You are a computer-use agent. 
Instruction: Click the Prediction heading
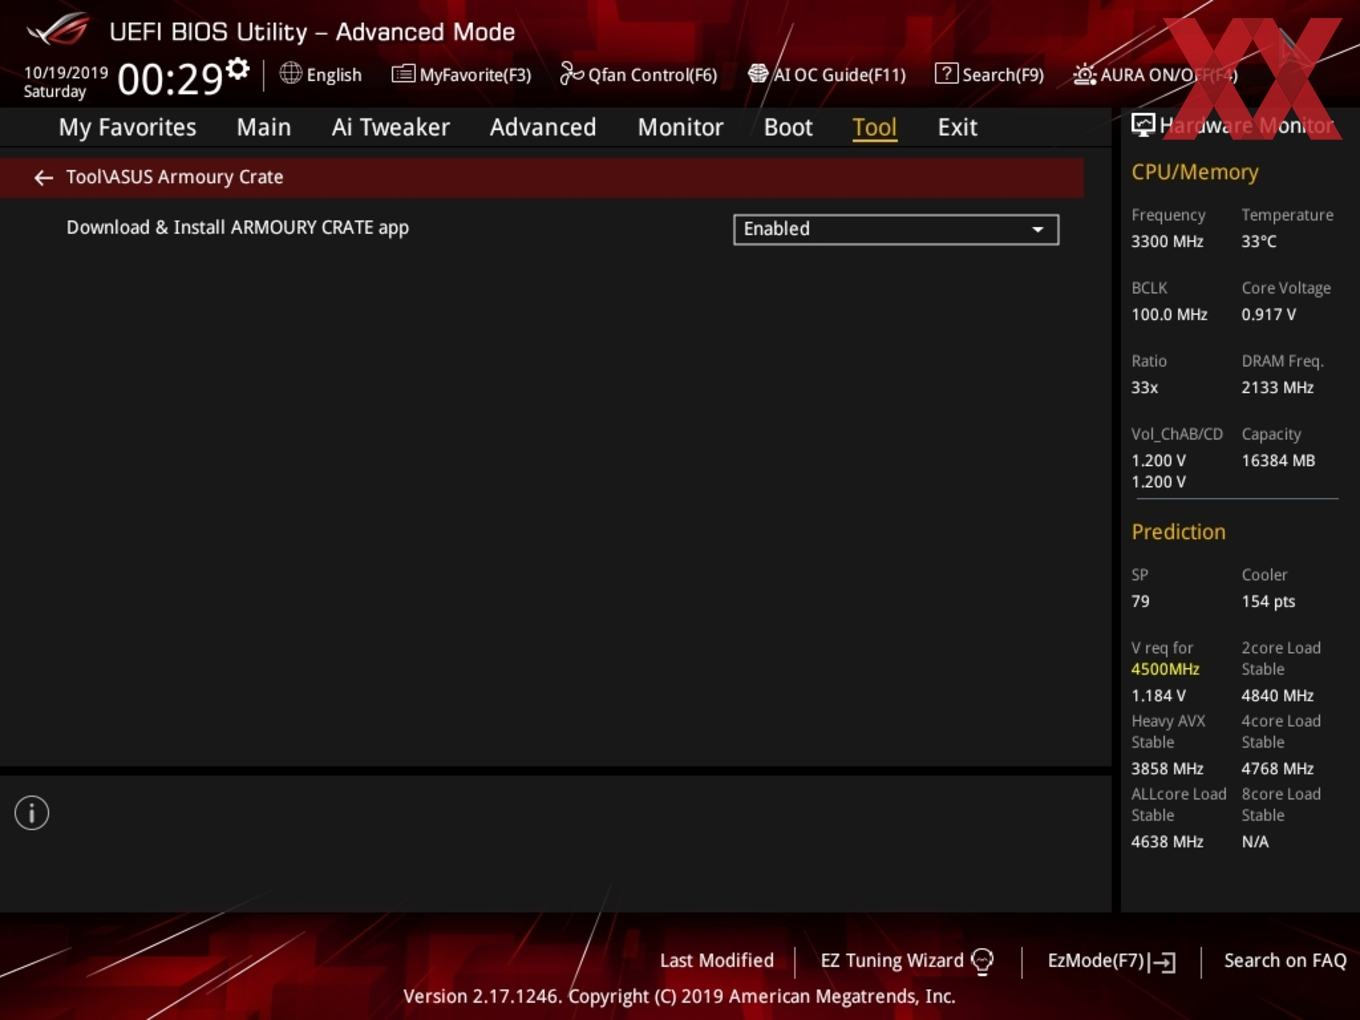click(x=1178, y=532)
